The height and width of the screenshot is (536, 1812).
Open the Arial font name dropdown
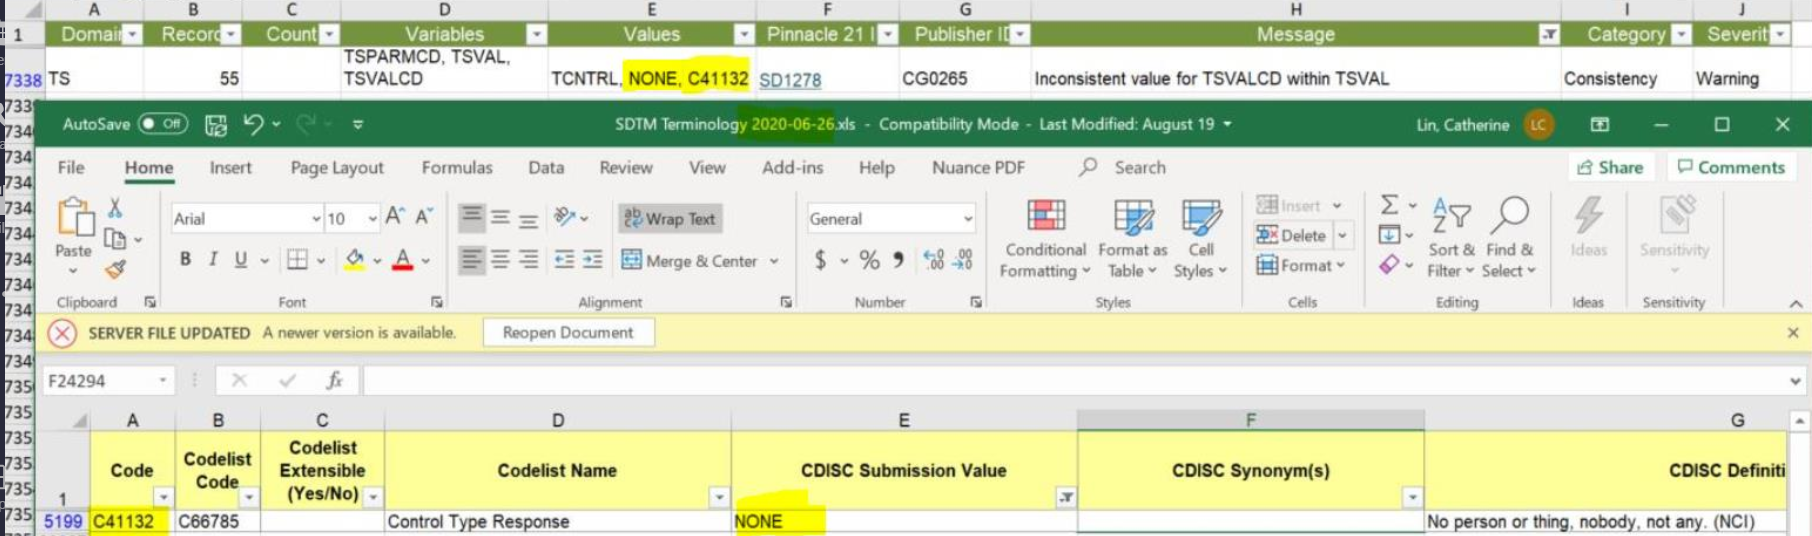pos(316,219)
